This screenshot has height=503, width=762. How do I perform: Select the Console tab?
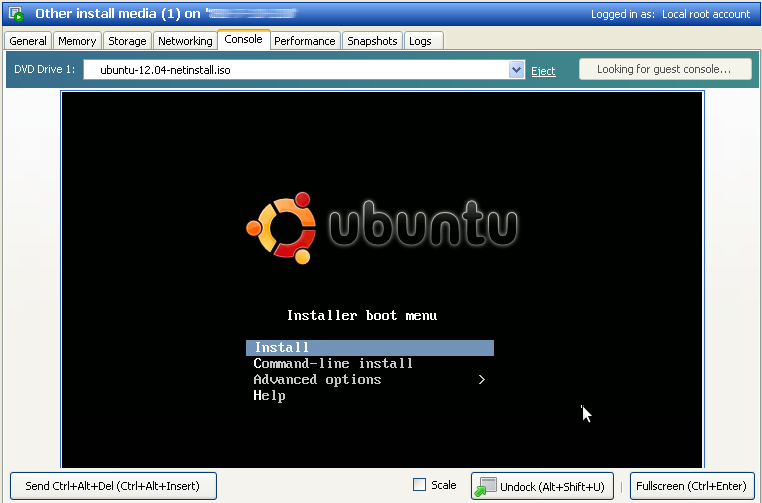[243, 39]
